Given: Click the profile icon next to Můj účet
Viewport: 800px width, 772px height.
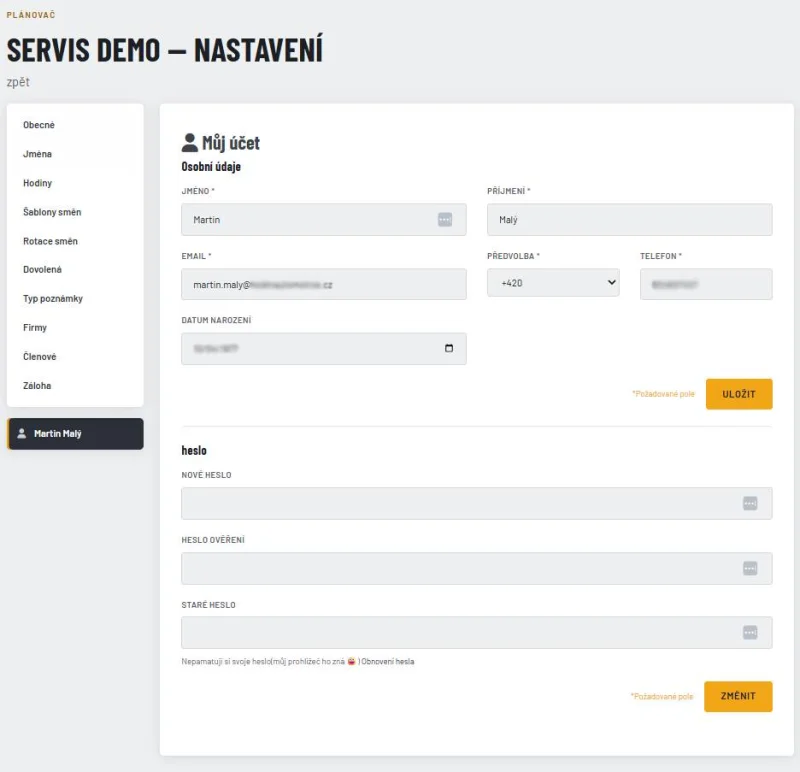Looking at the screenshot, I should (x=190, y=143).
